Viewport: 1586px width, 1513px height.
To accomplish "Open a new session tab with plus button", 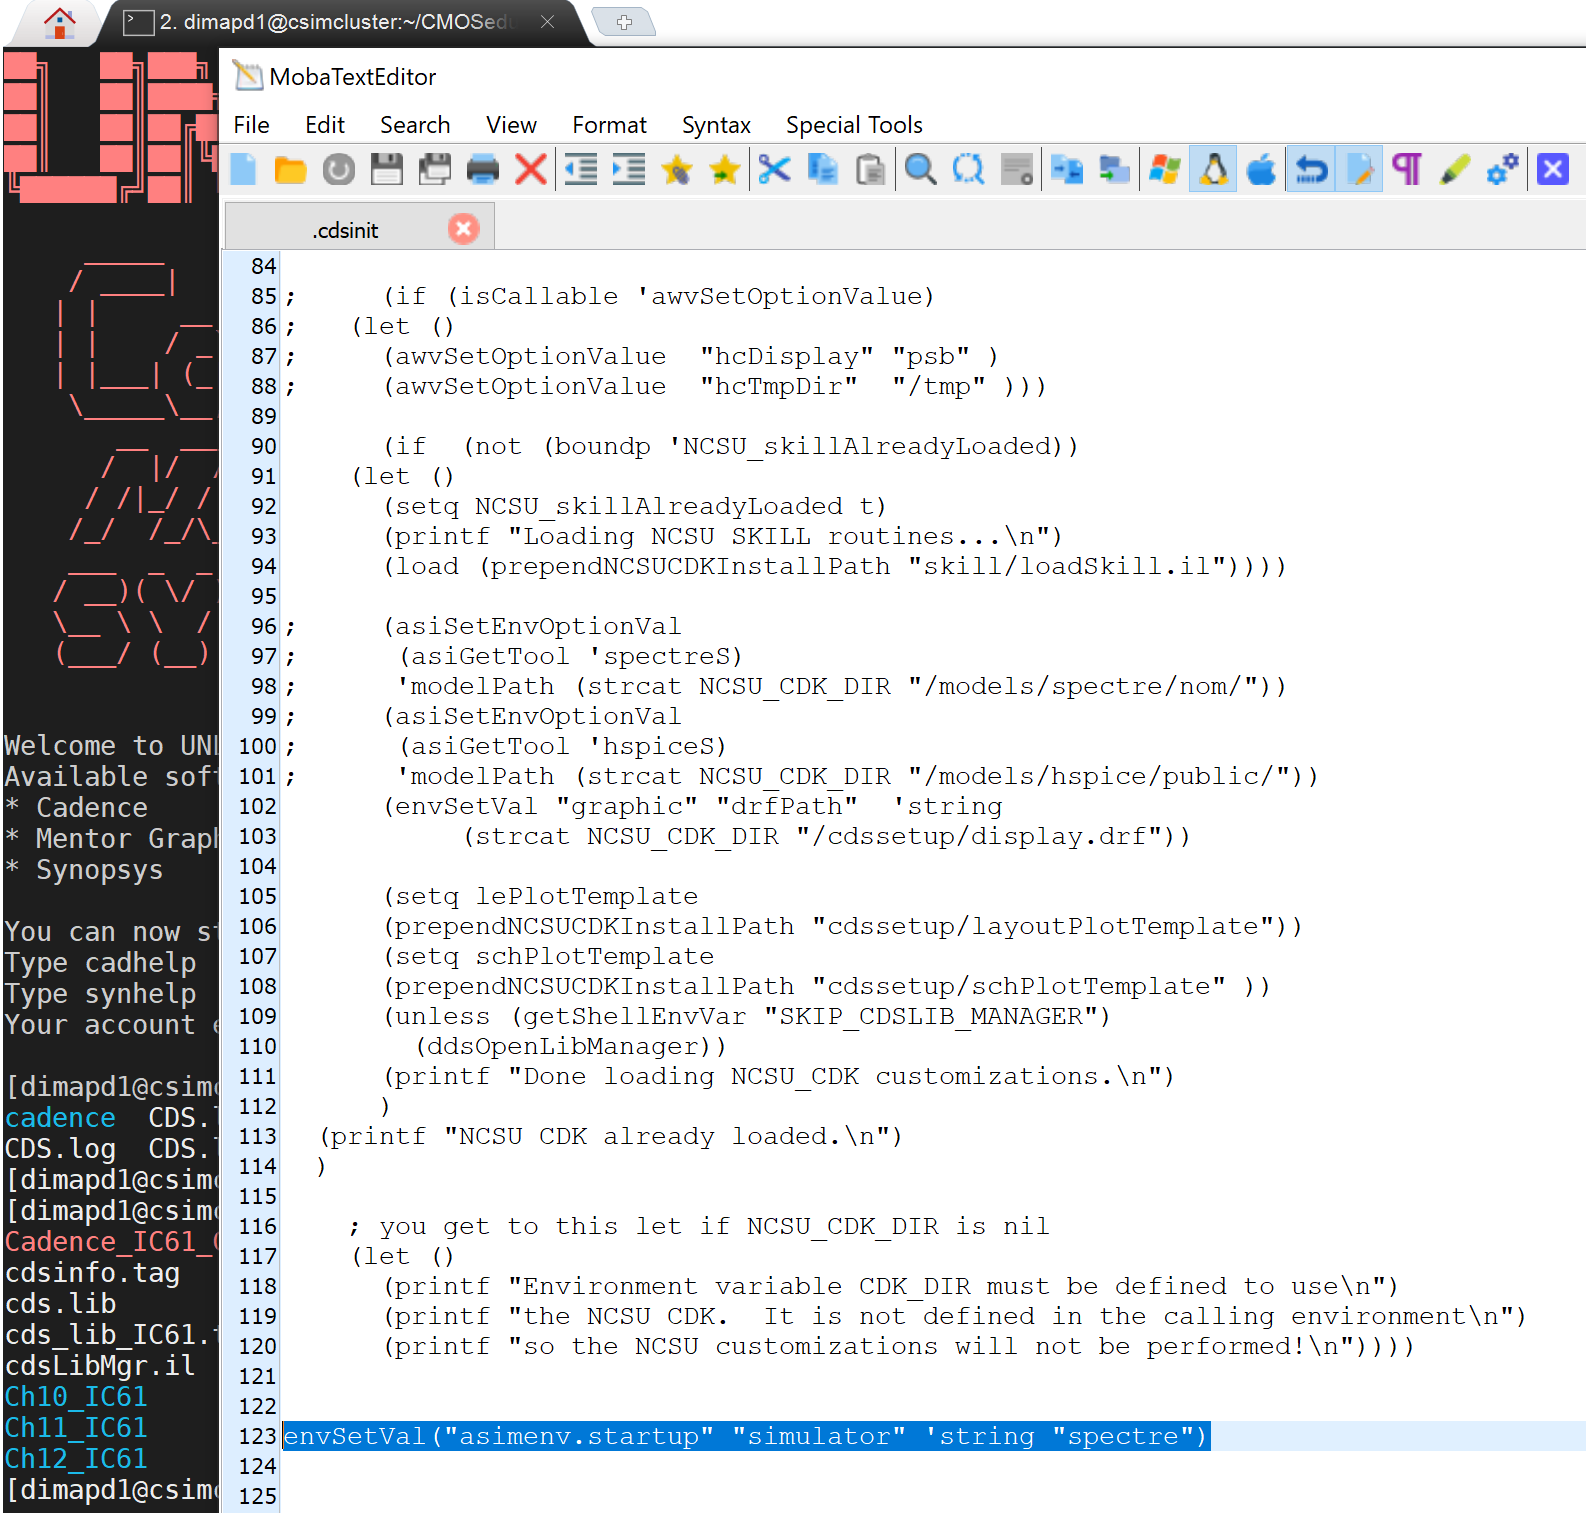I will [624, 22].
